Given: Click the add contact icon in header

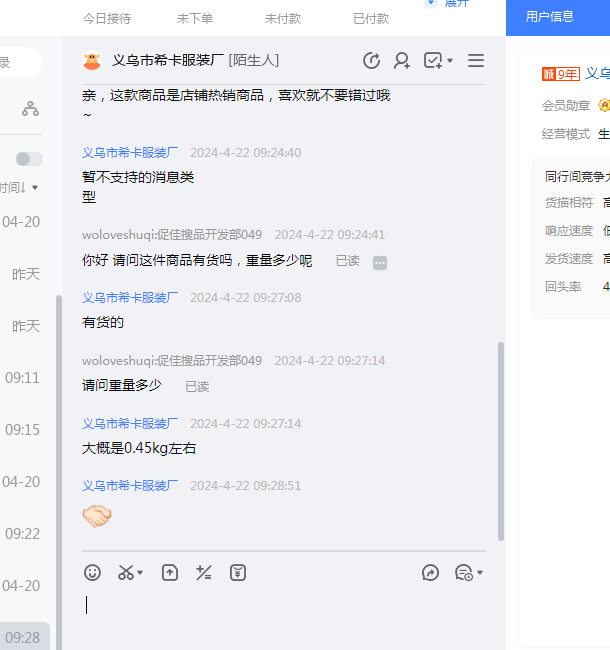Looking at the screenshot, I should click(x=402, y=61).
